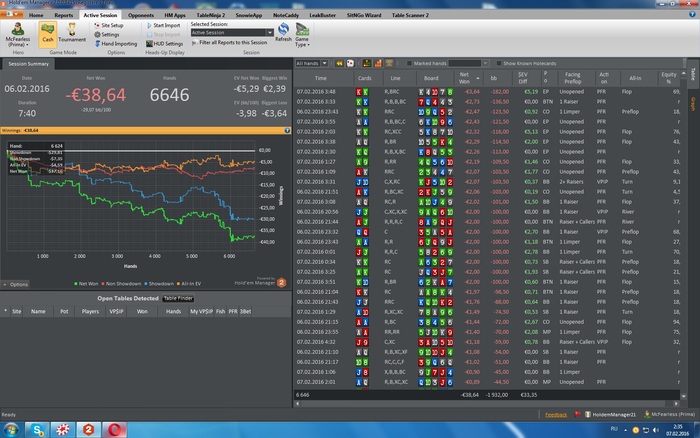Toggle Filter all Reports to this Session
This screenshot has width=700, height=438.
pyautogui.click(x=230, y=43)
